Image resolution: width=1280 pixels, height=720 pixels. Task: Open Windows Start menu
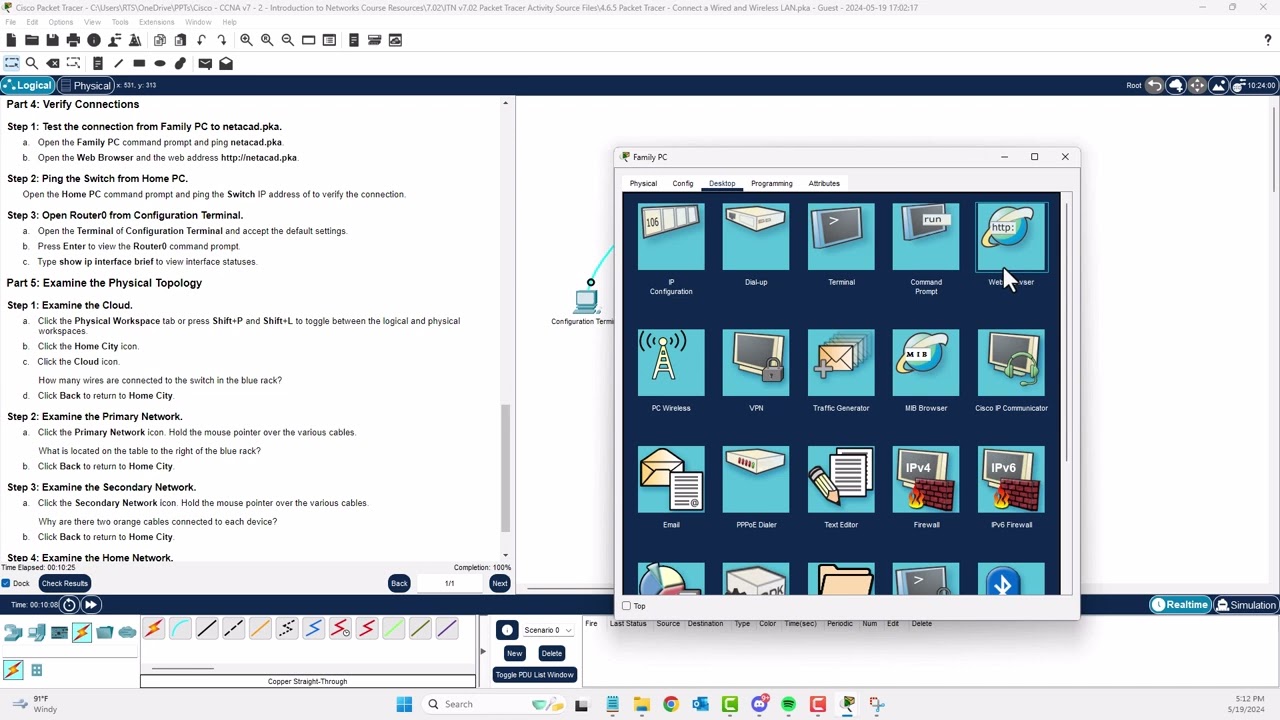404,704
